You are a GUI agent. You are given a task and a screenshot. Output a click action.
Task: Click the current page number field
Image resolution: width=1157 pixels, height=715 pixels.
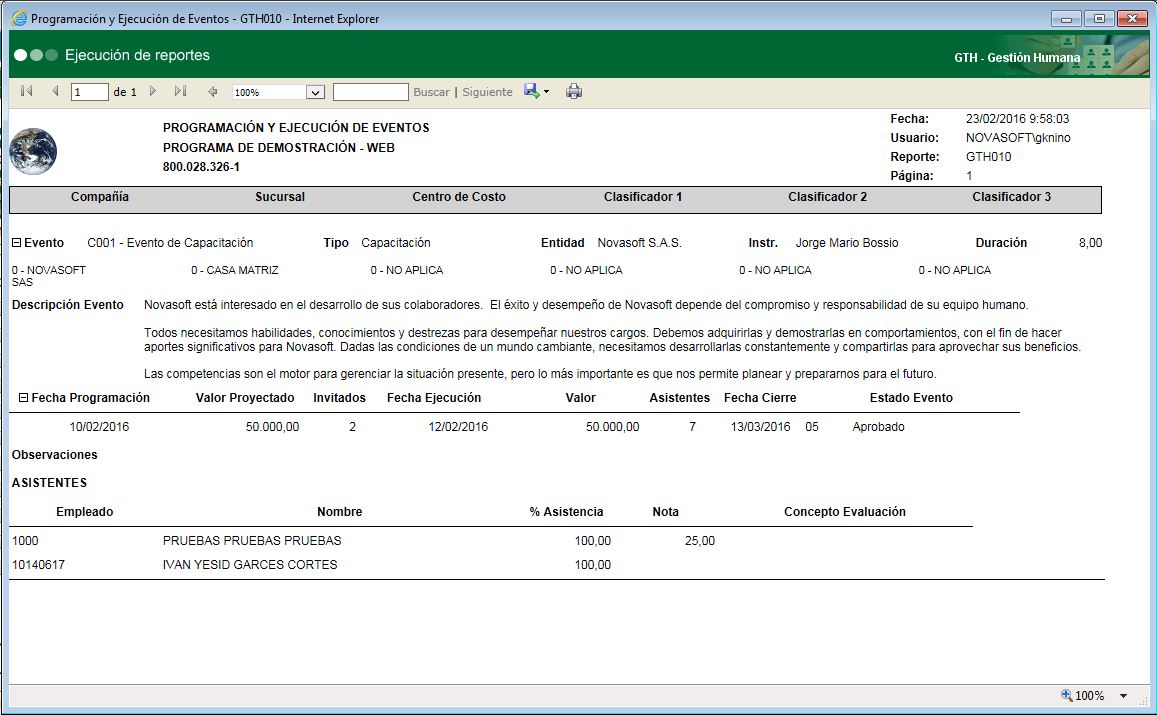tap(89, 92)
